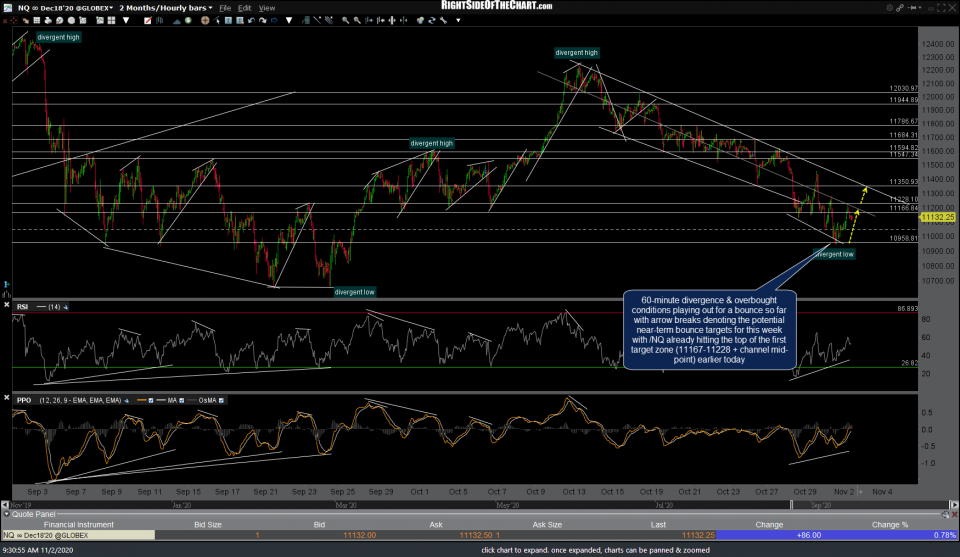Viewport: 960px width, 557px height.
Task: Open the View menu
Action: click(x=267, y=8)
